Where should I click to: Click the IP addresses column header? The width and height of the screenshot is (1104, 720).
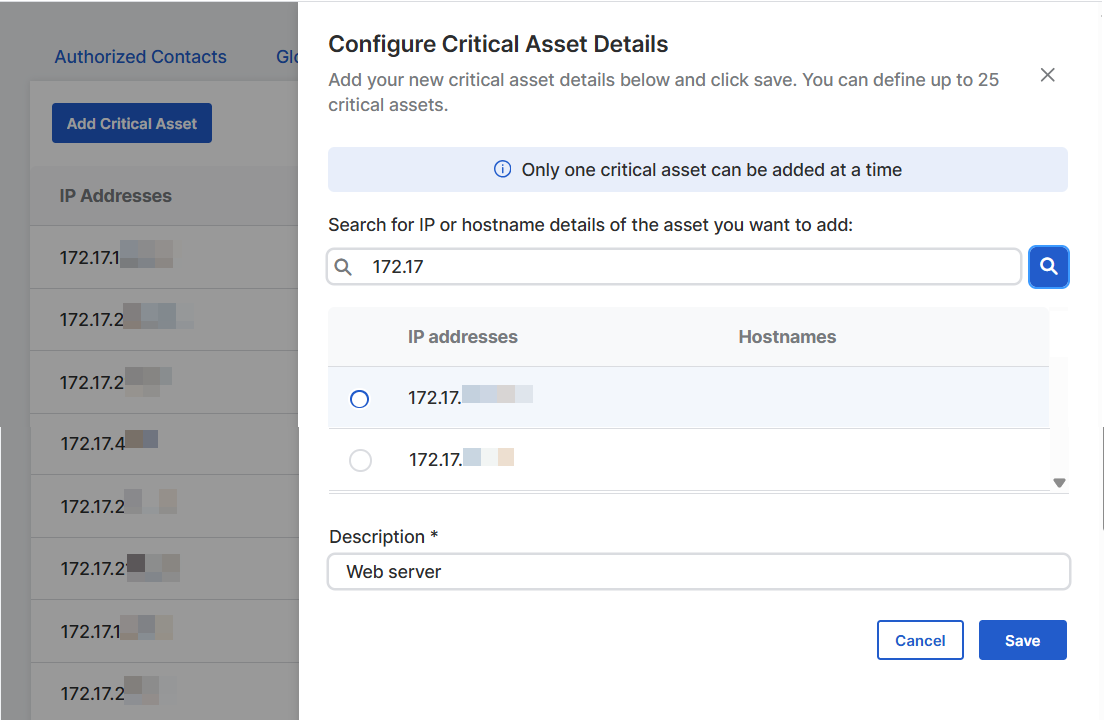(x=463, y=337)
